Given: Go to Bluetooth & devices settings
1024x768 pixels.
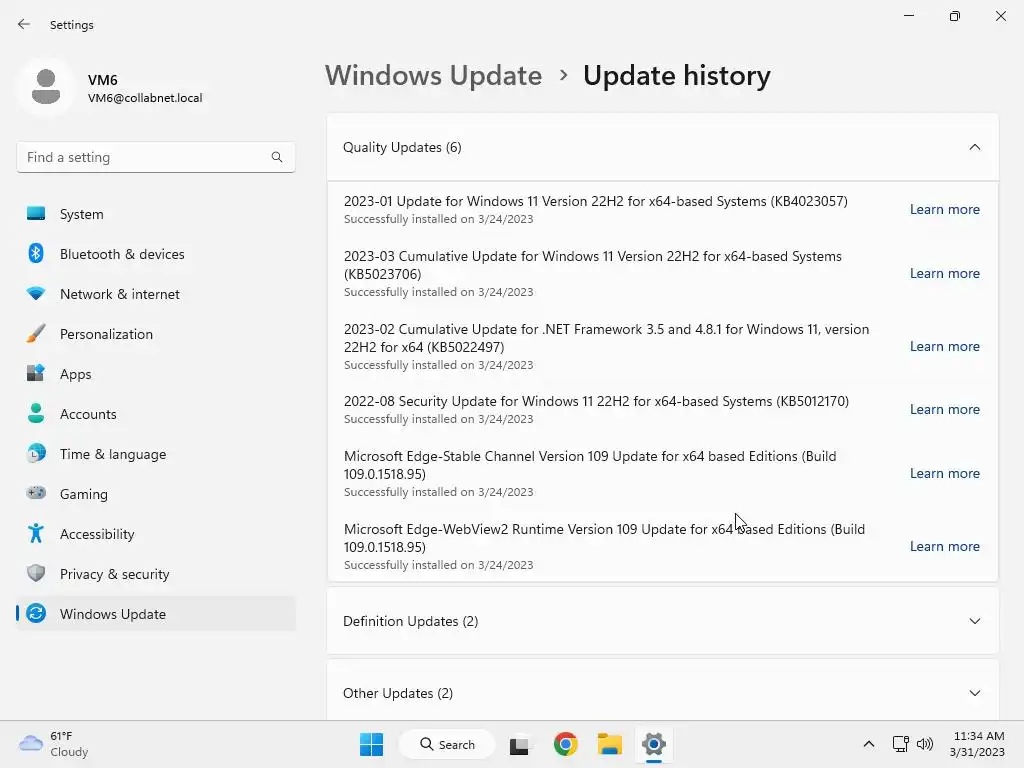Looking at the screenshot, I should pyautogui.click(x=156, y=254).
